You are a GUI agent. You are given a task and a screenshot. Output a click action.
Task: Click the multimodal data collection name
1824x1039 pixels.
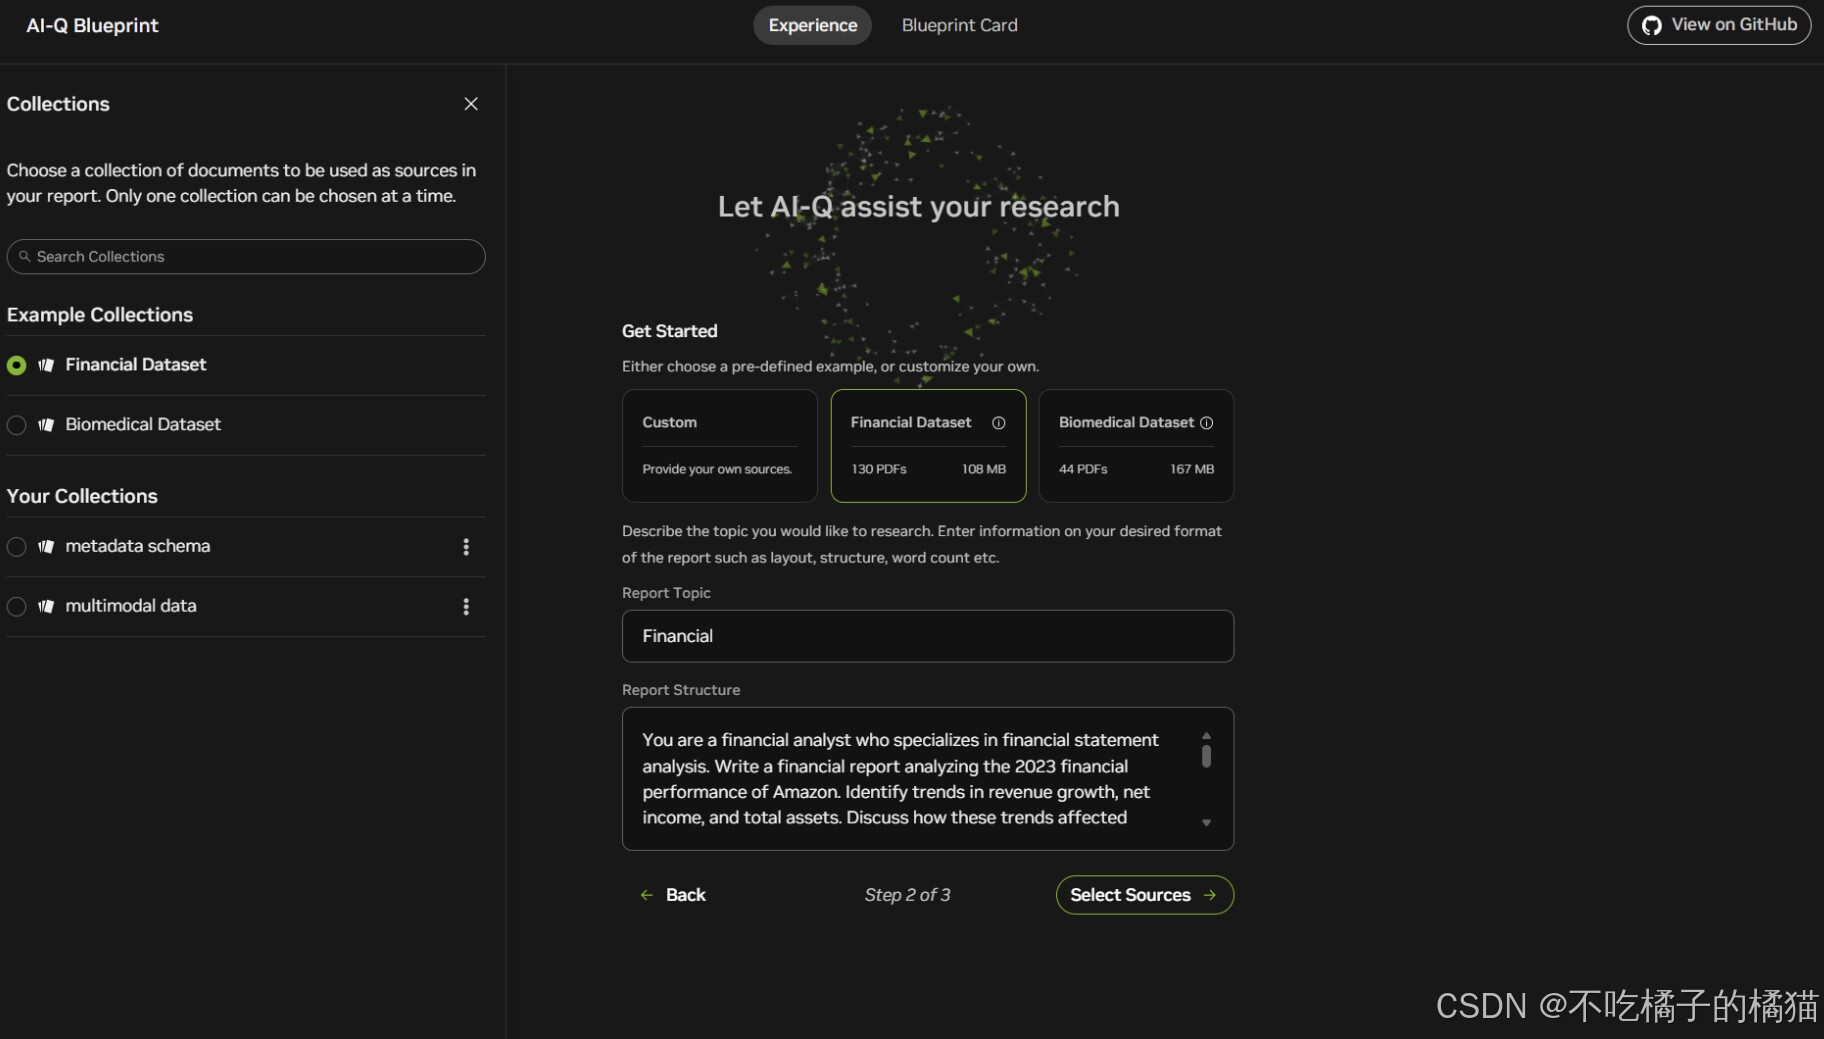tap(131, 607)
